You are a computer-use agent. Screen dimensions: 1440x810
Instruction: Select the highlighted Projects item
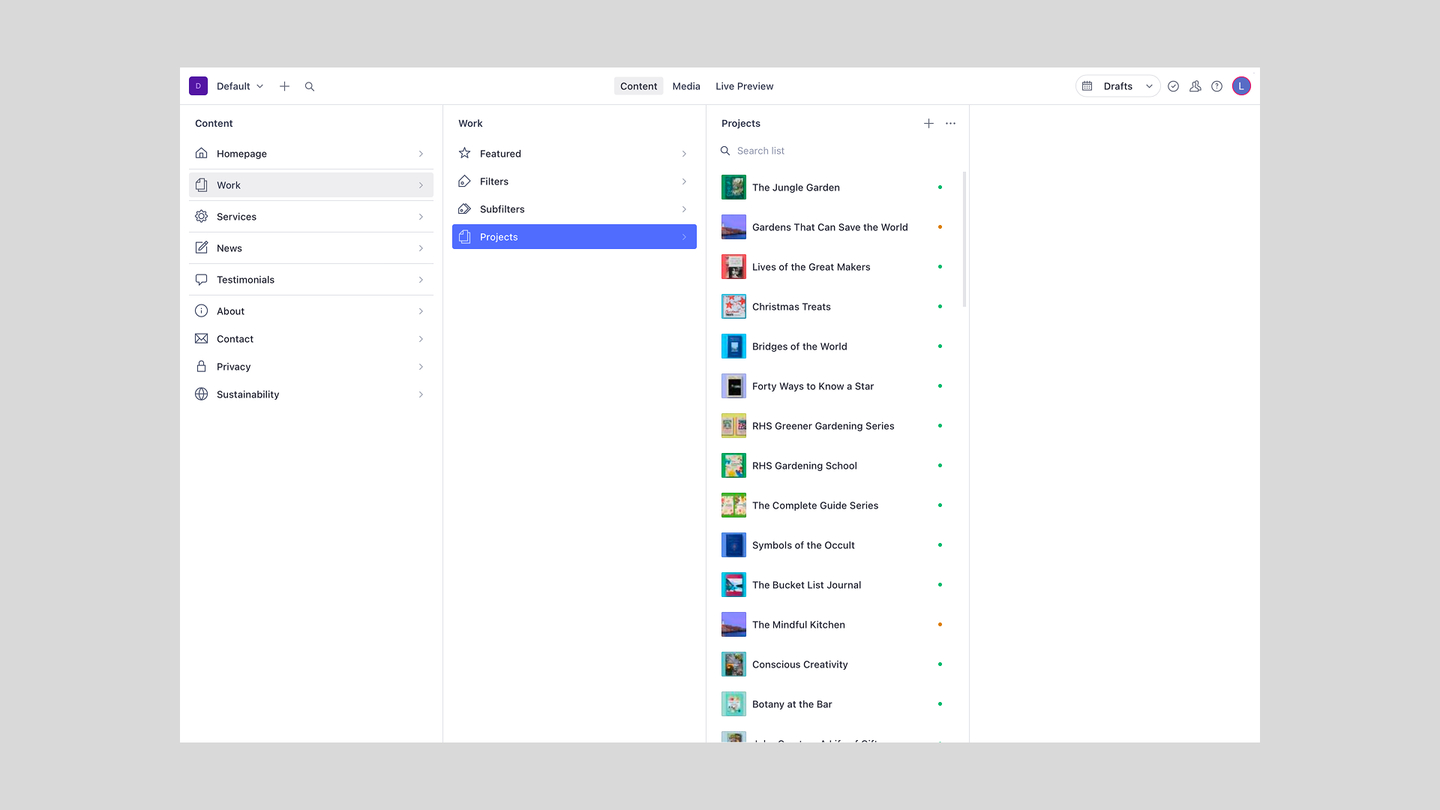click(574, 237)
